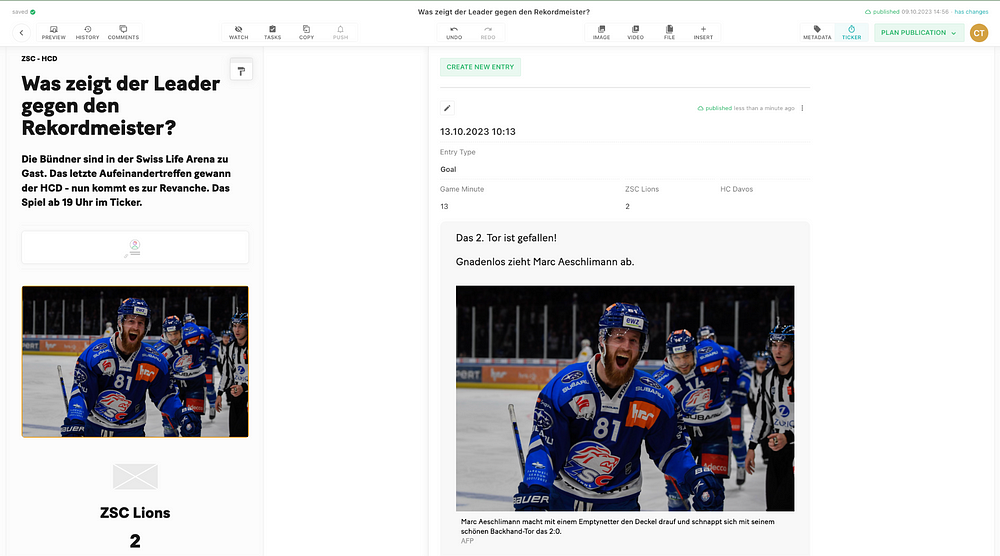Click the ticker entry hockey photo
The image size is (1000, 556).
click(625, 399)
